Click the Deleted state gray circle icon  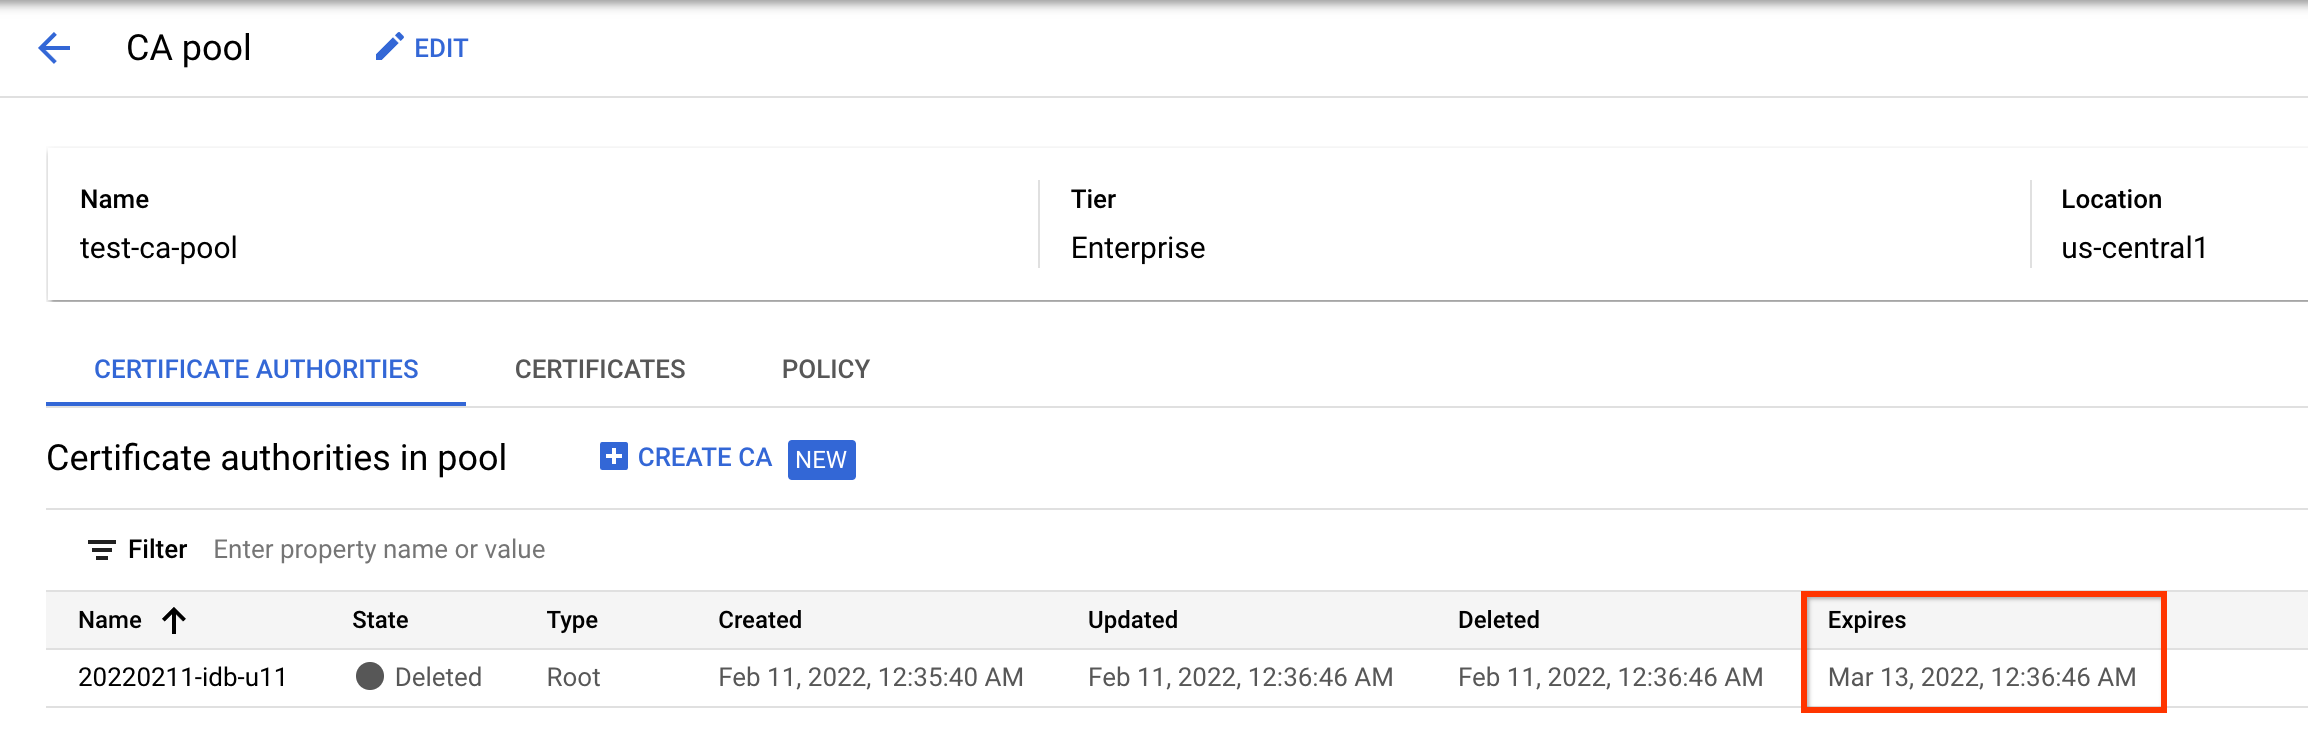click(x=370, y=677)
